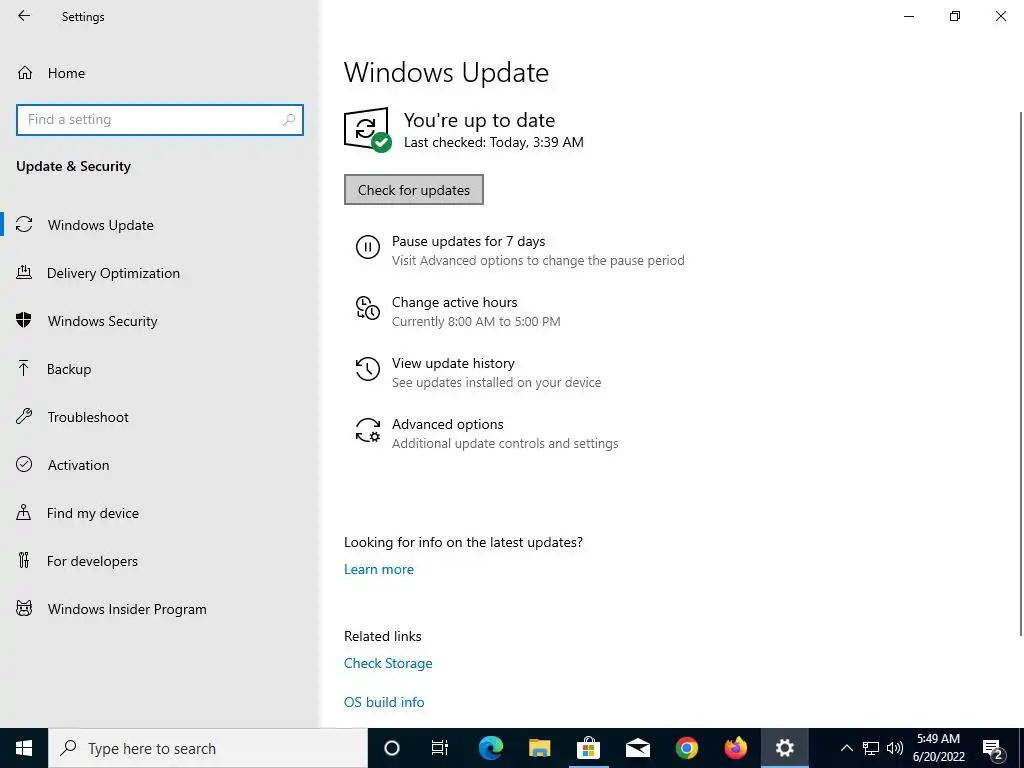Open Change active hours
The image size is (1024, 768).
click(455, 302)
